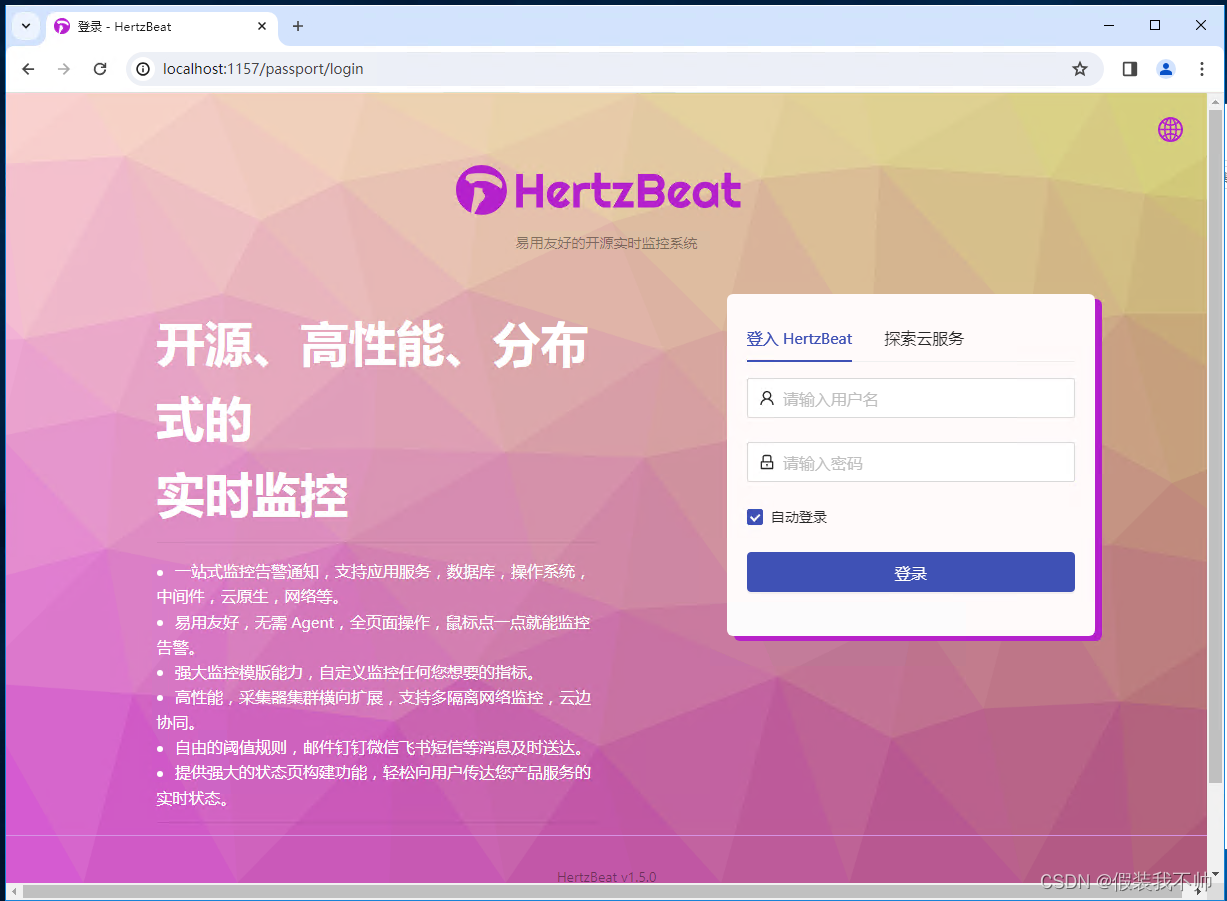This screenshot has height=901, width=1227.
Task: Open the language selector globe icon
Action: click(x=1169, y=129)
